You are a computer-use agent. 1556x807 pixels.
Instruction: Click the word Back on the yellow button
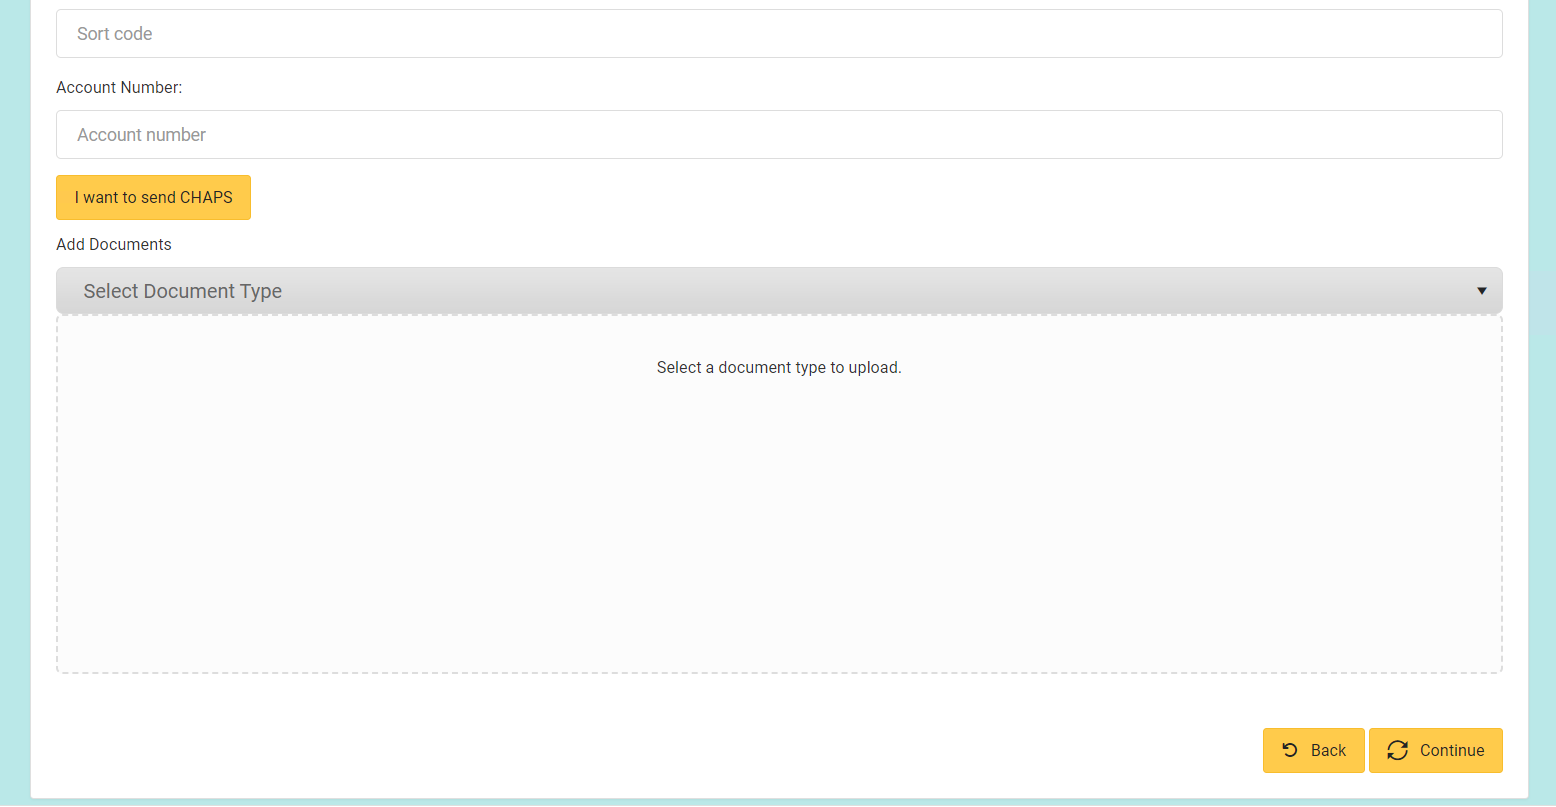click(x=1328, y=750)
